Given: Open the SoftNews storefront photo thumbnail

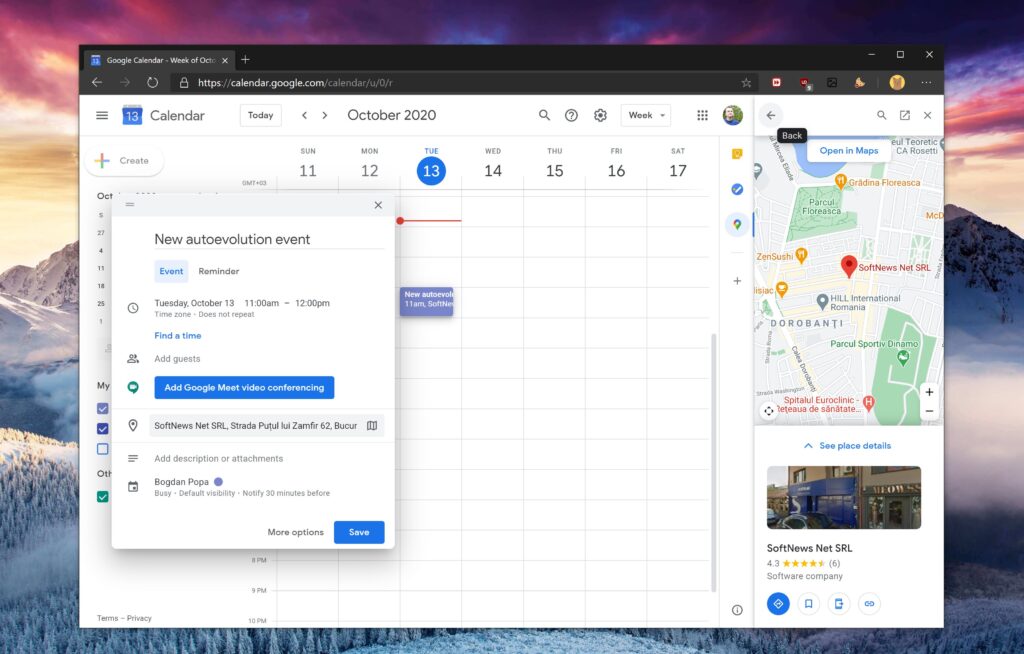Looking at the screenshot, I should [843, 497].
